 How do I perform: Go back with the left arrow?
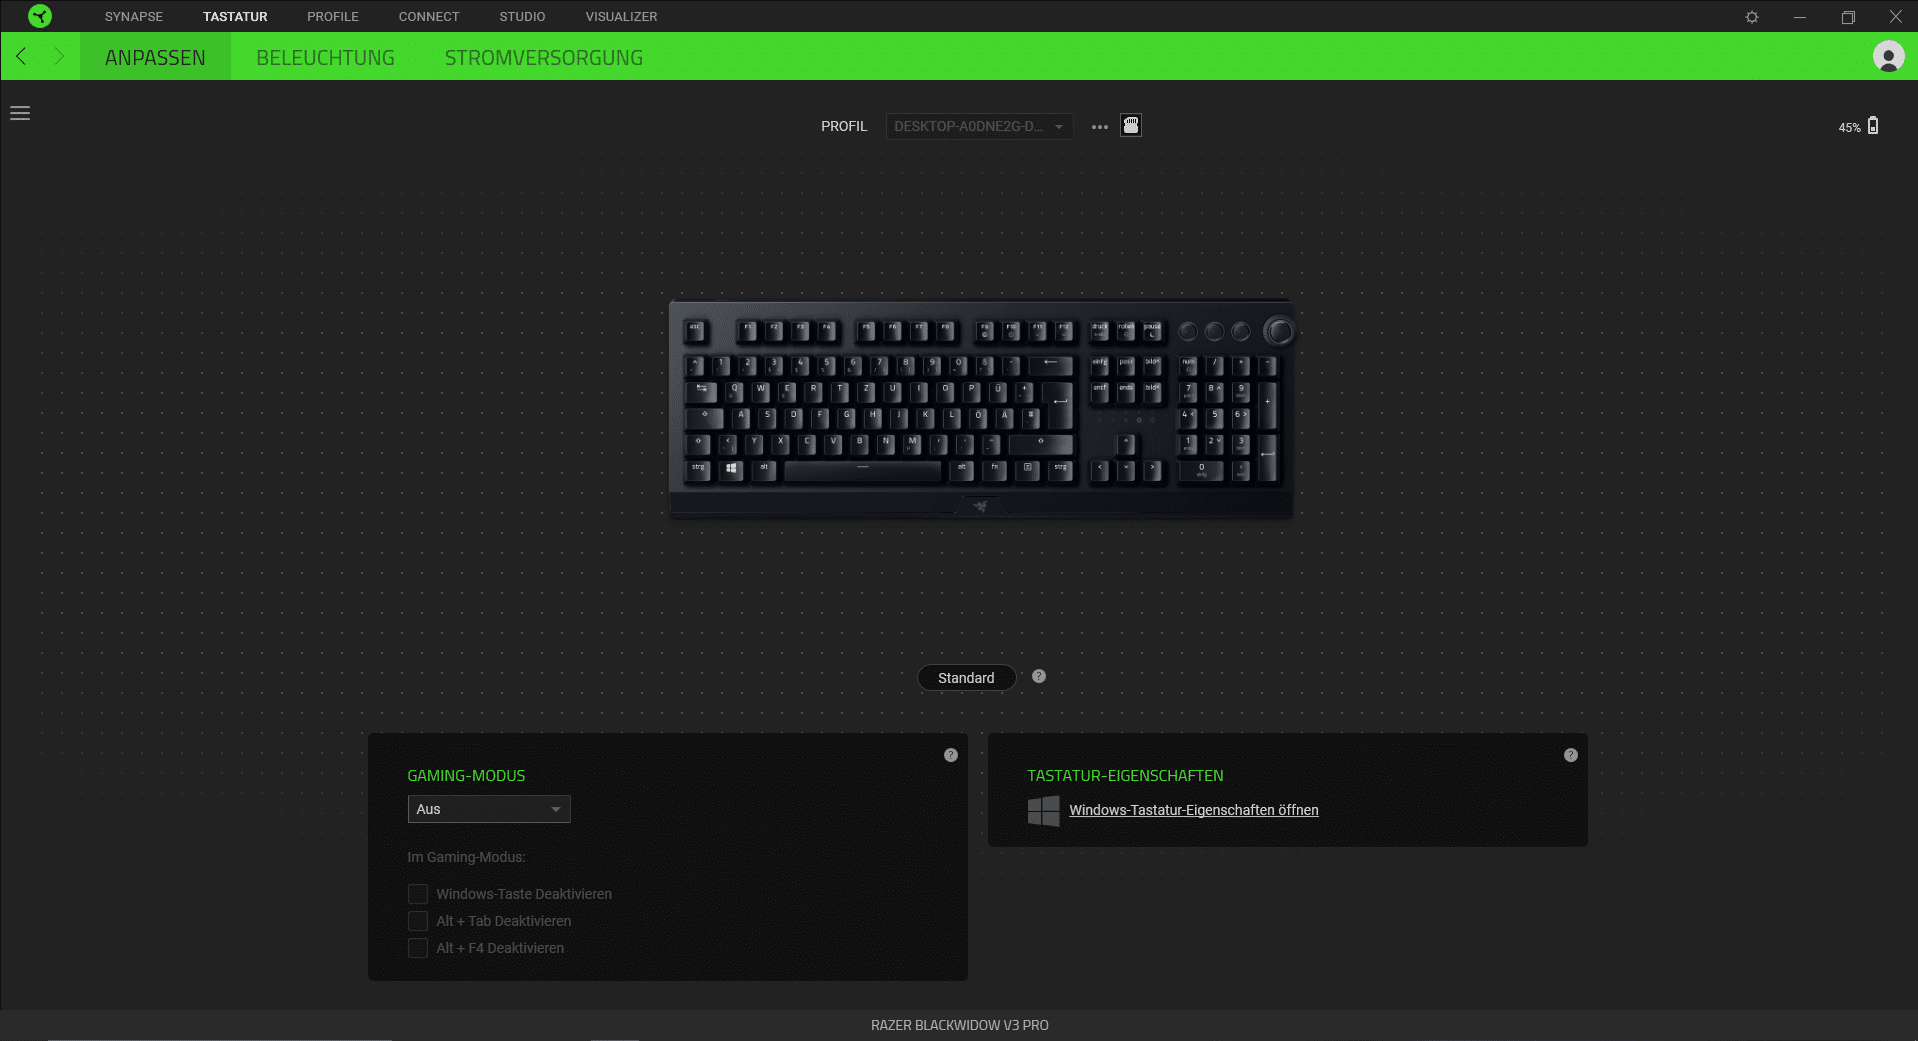point(21,56)
